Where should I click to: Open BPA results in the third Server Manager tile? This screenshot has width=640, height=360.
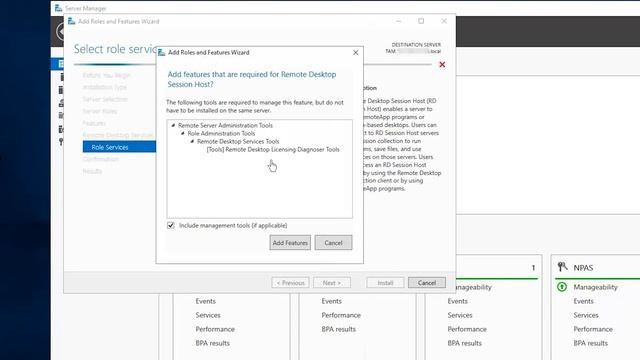[464, 343]
